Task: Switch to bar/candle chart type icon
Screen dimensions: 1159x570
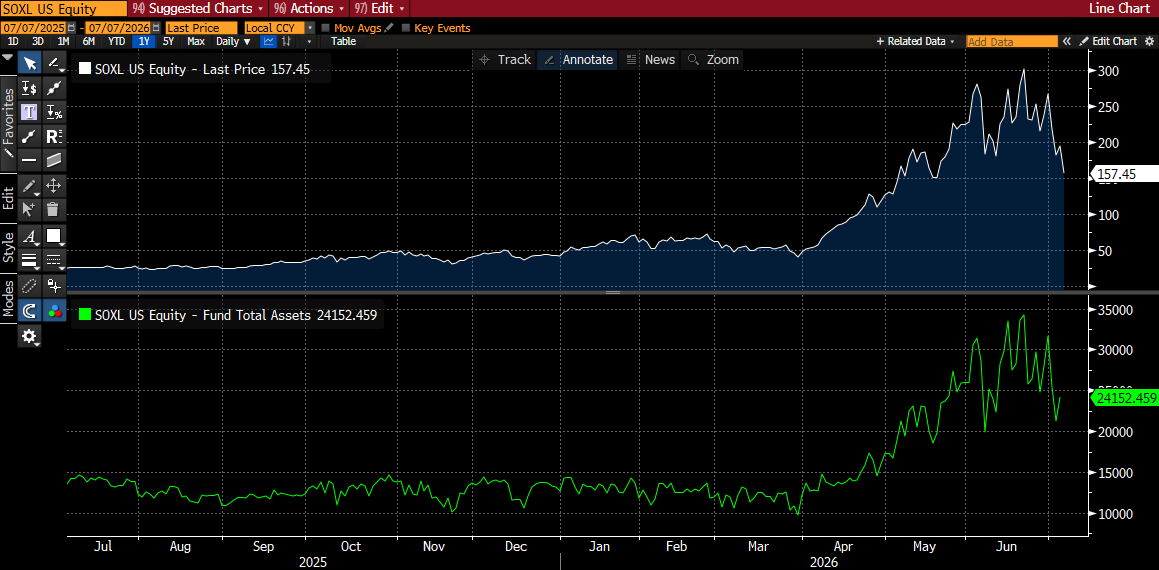Action: [285, 41]
